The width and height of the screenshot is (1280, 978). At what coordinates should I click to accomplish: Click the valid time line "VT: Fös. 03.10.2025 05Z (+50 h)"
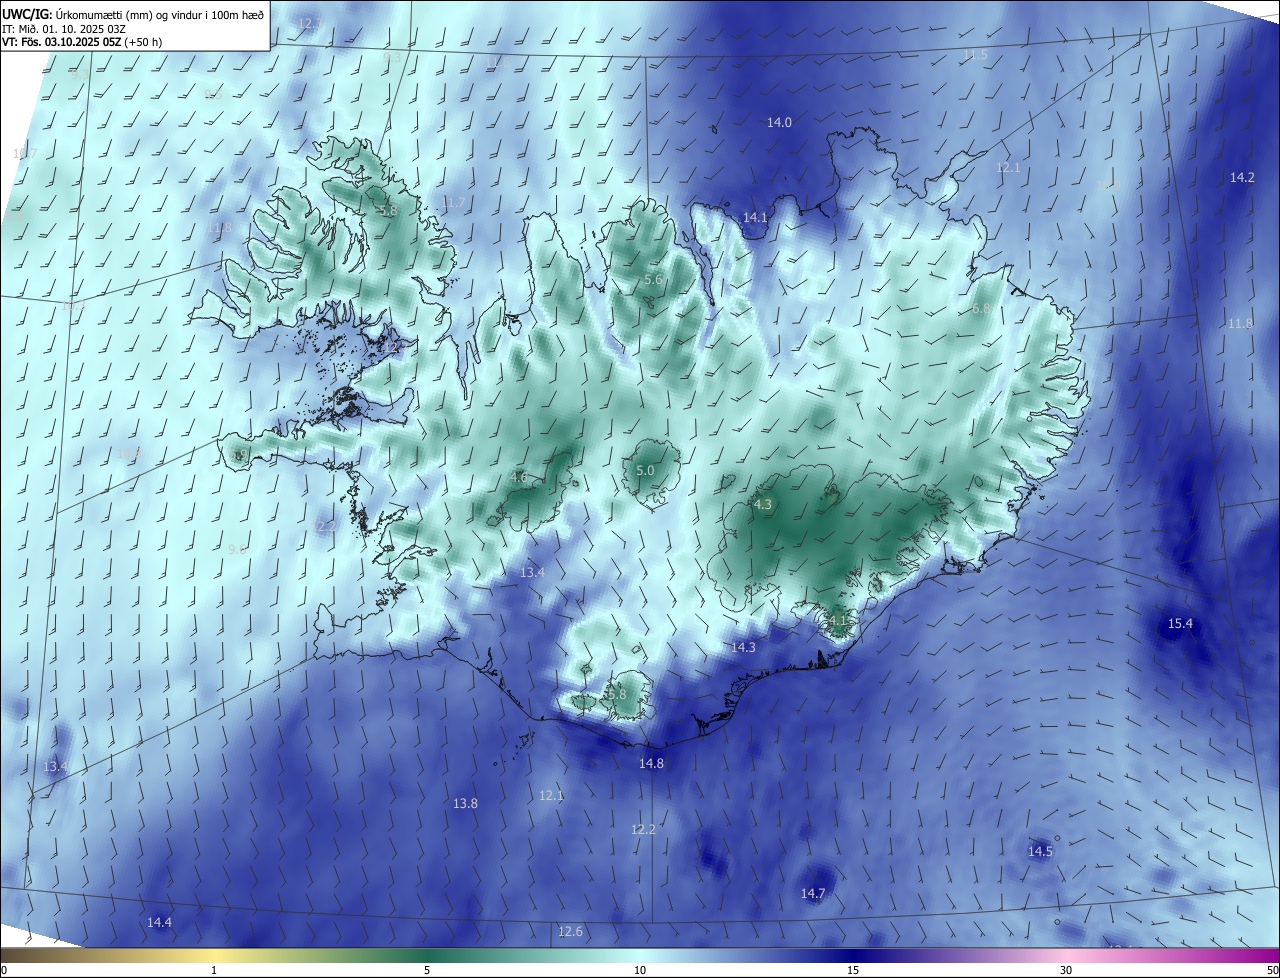[83, 42]
